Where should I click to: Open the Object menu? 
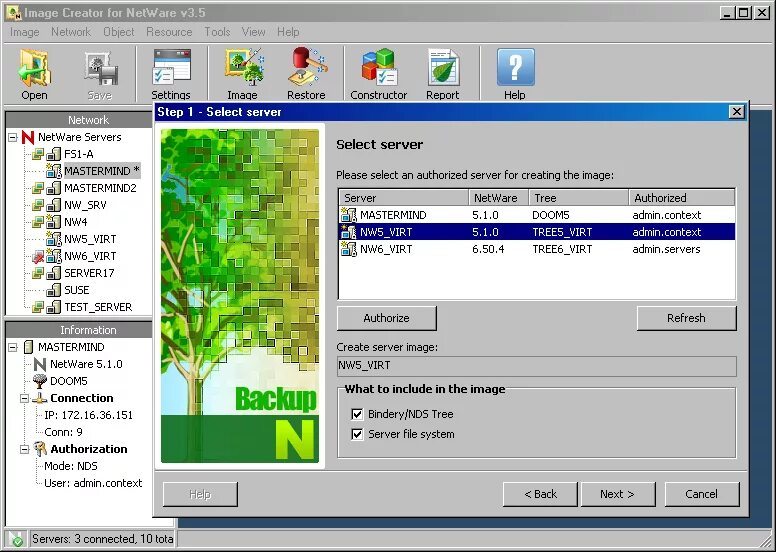[x=119, y=32]
